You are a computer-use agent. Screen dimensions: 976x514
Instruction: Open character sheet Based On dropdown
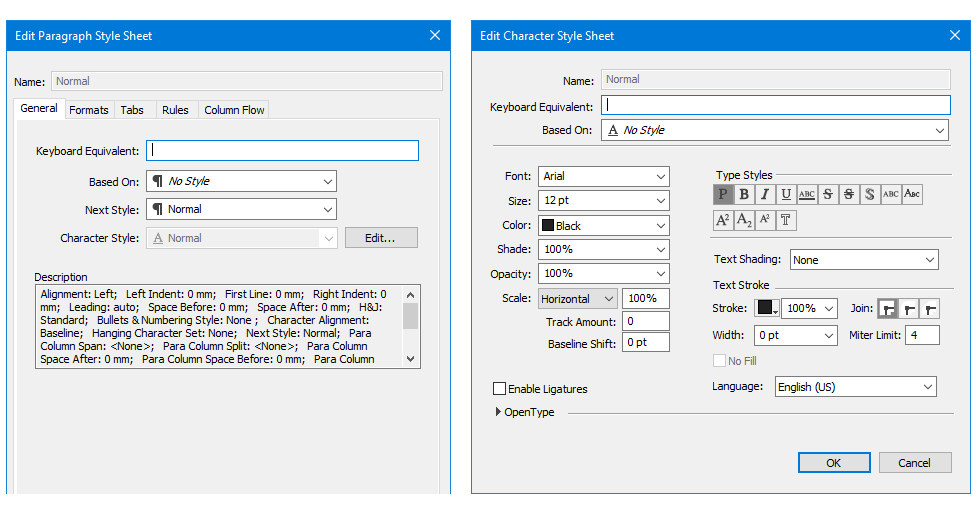[775, 130]
